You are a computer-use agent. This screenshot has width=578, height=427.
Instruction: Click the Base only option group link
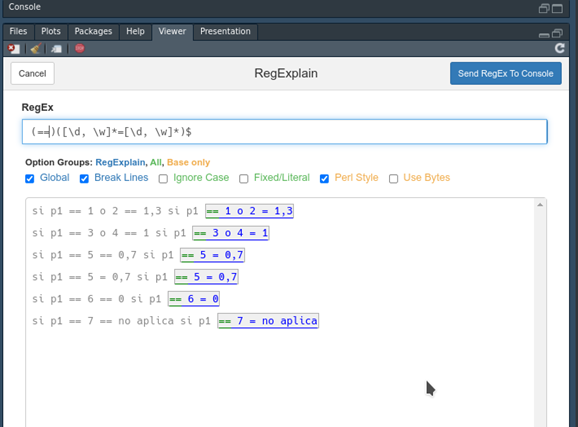[188, 162]
